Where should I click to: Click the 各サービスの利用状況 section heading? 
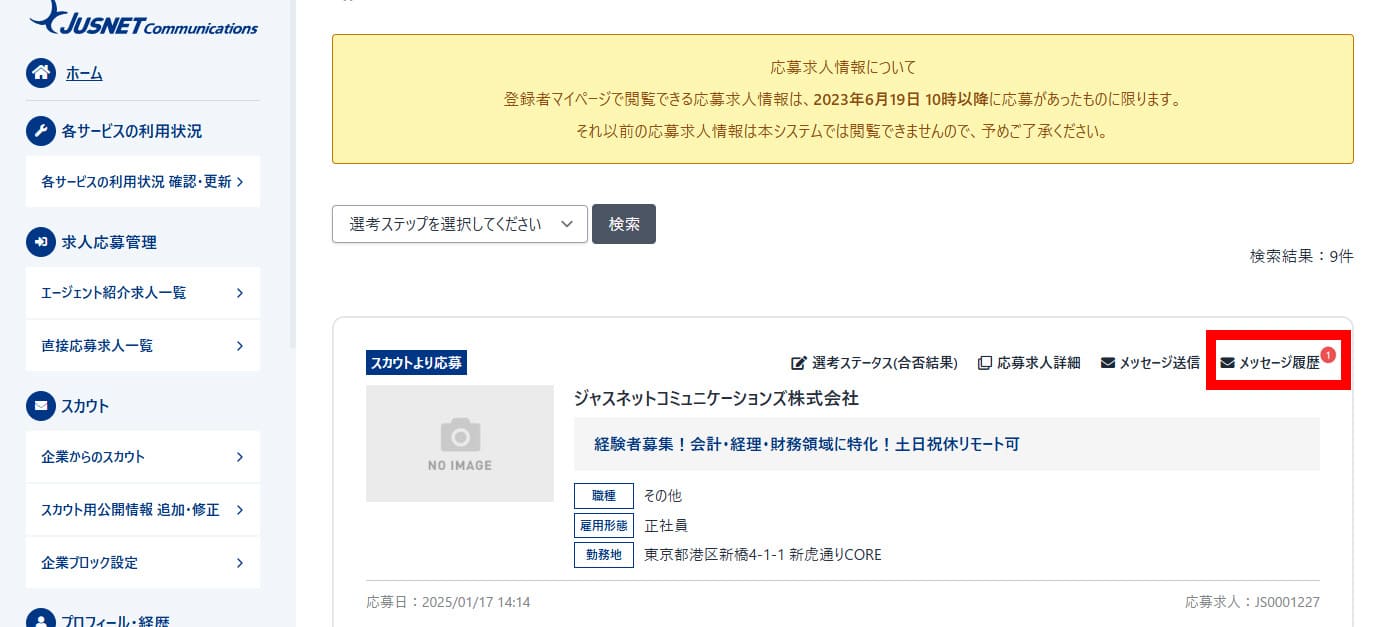[x=131, y=131]
